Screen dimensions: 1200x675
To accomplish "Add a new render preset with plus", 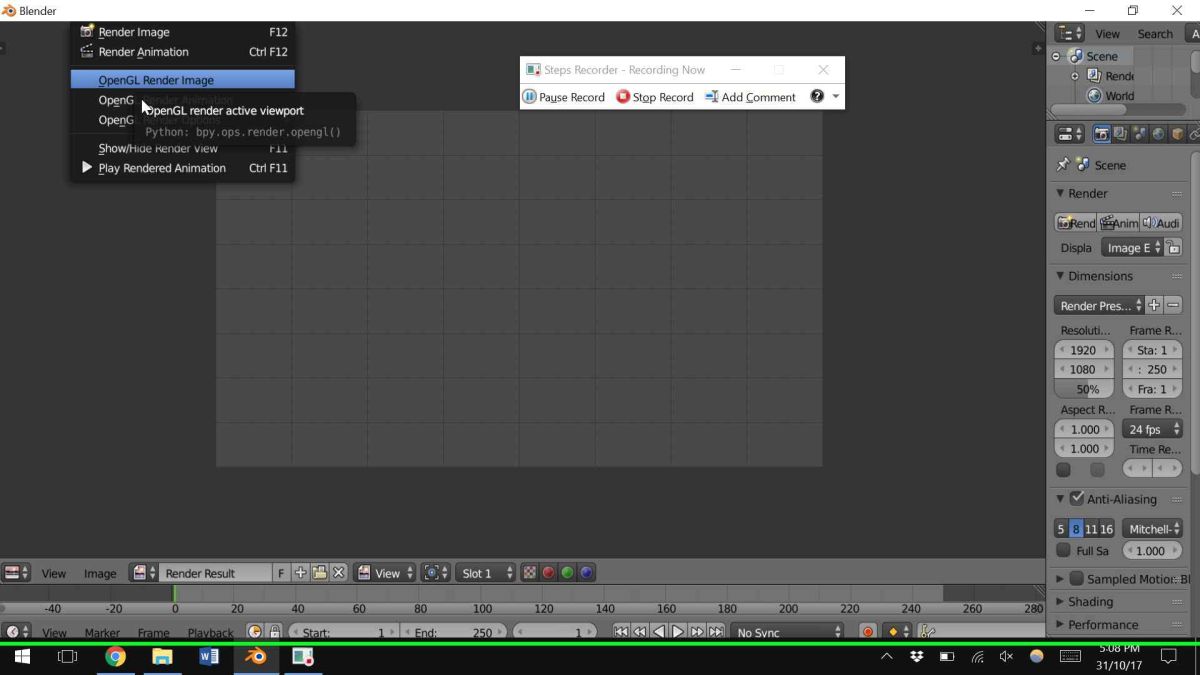I will point(1153,305).
